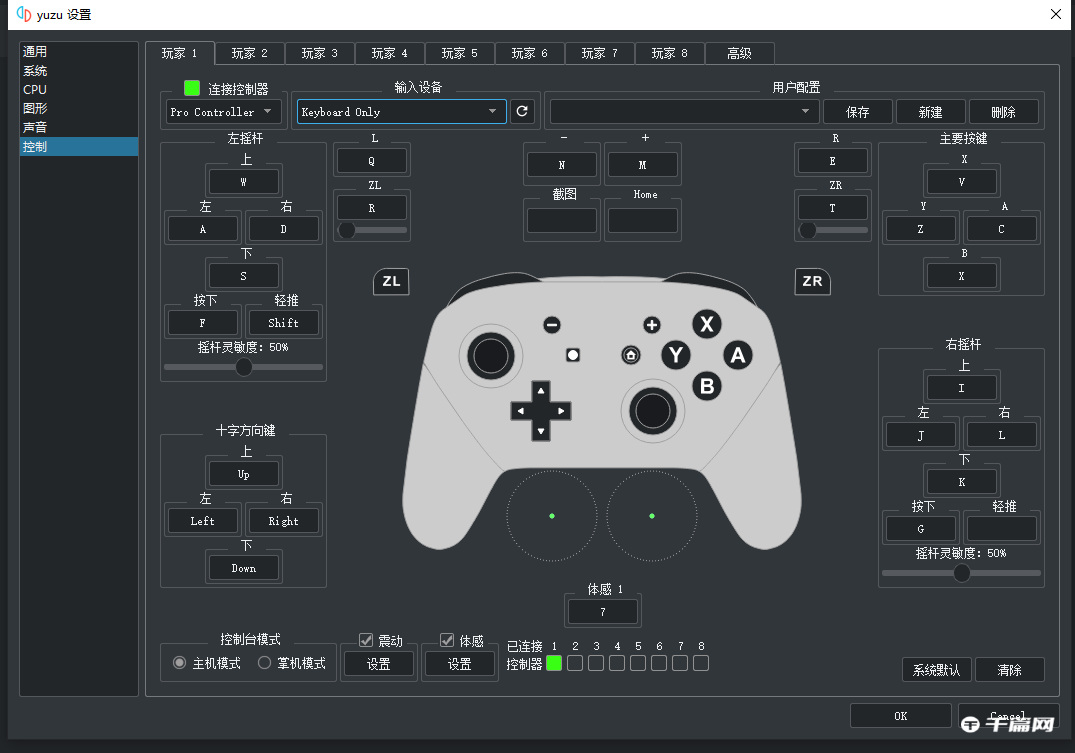Click the 系统默认 defaults button

tap(936, 670)
